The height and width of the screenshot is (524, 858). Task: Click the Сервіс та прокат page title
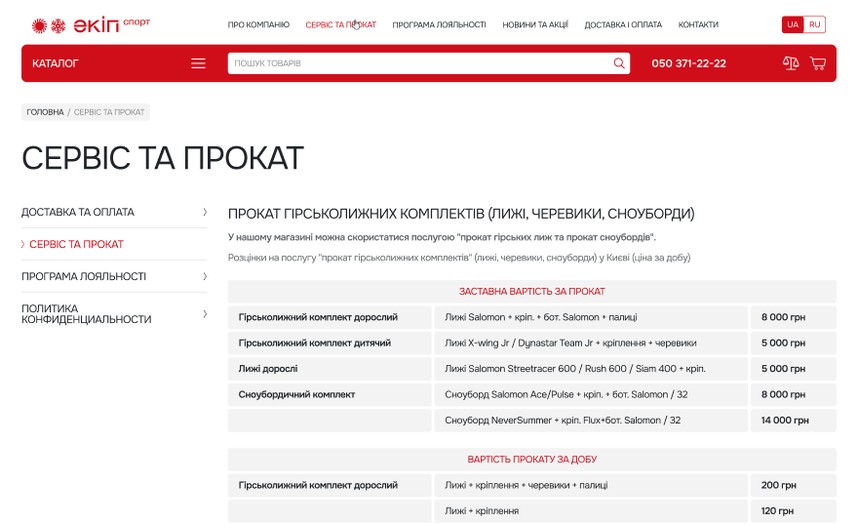[163, 158]
